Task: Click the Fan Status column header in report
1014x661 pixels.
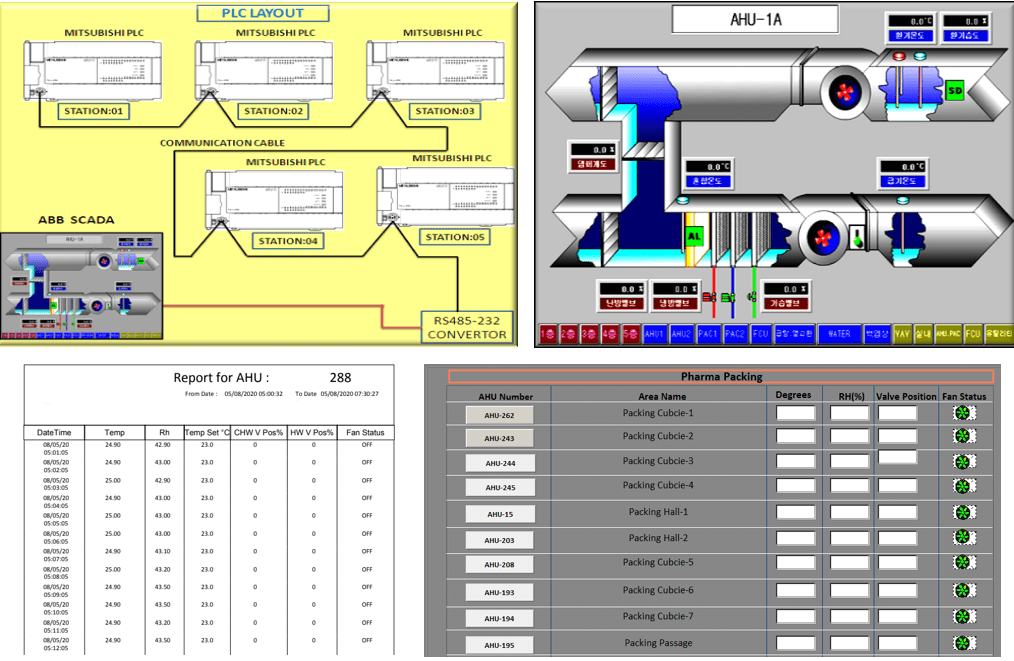Action: point(365,433)
